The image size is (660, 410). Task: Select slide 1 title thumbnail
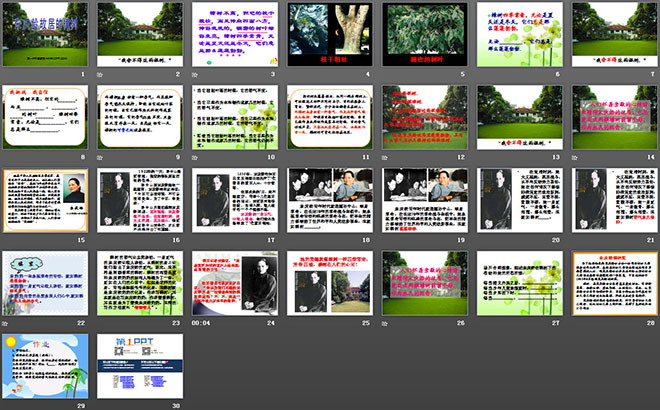click(x=44, y=35)
